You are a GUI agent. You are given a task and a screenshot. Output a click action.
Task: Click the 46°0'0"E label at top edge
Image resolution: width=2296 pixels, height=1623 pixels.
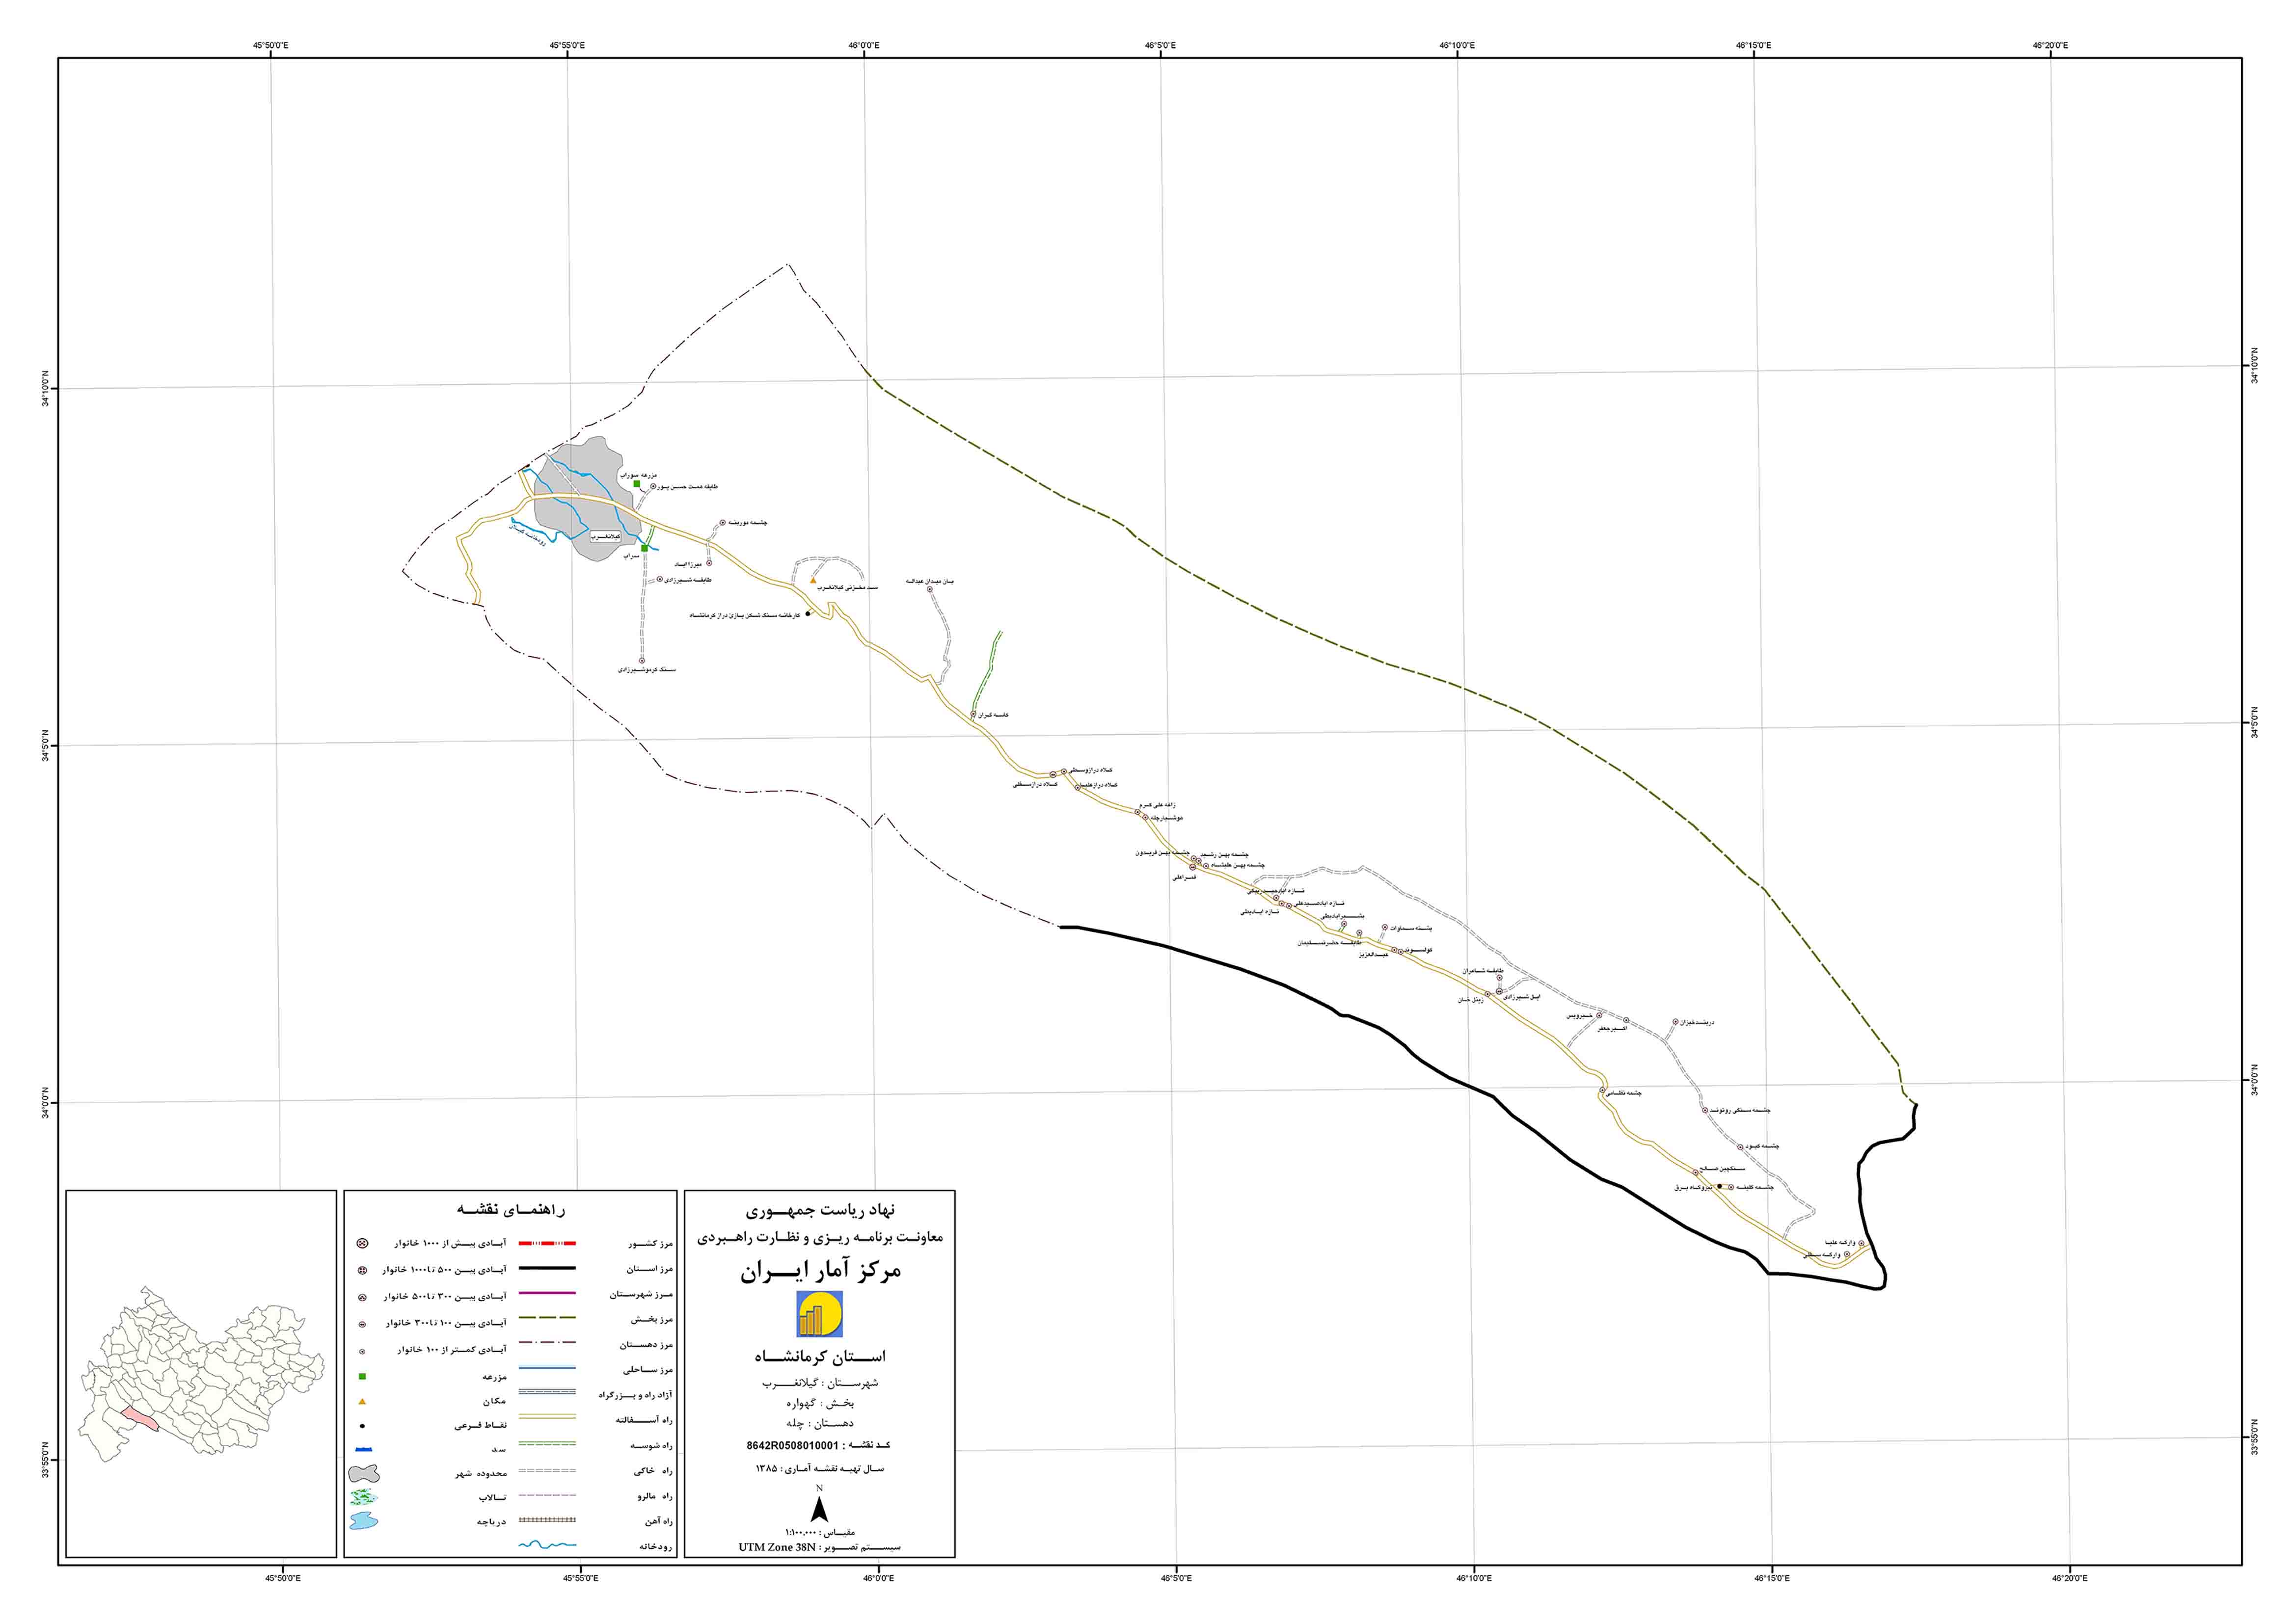[863, 45]
